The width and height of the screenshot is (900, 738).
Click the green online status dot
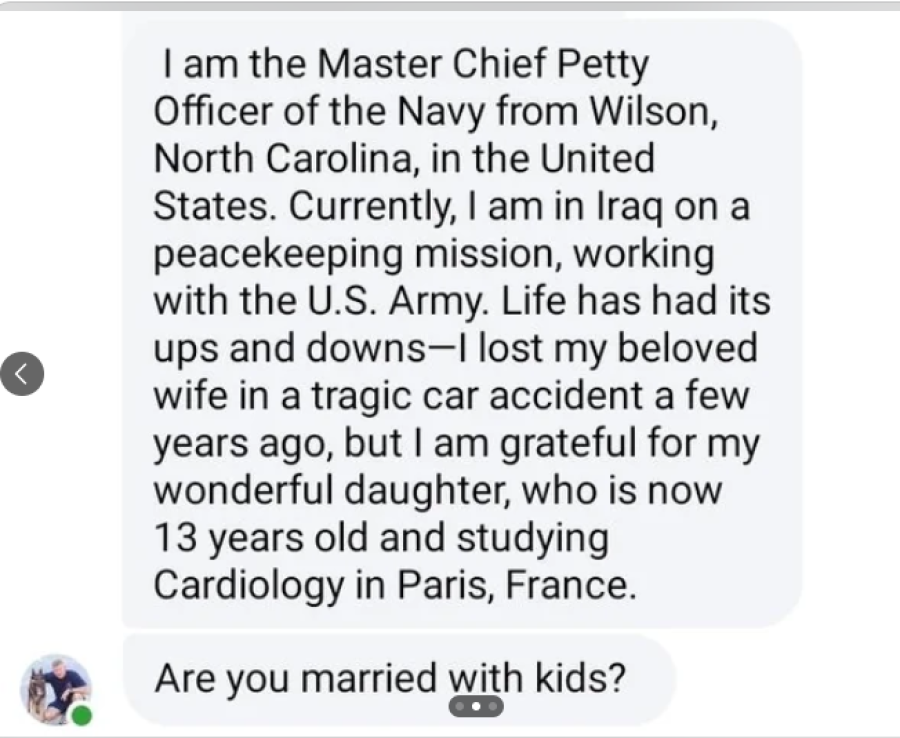[x=80, y=714]
